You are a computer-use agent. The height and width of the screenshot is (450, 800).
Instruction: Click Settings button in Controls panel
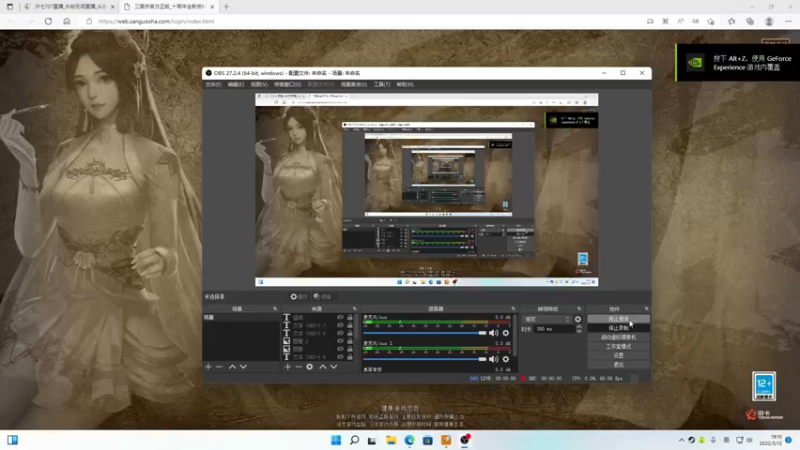618,356
